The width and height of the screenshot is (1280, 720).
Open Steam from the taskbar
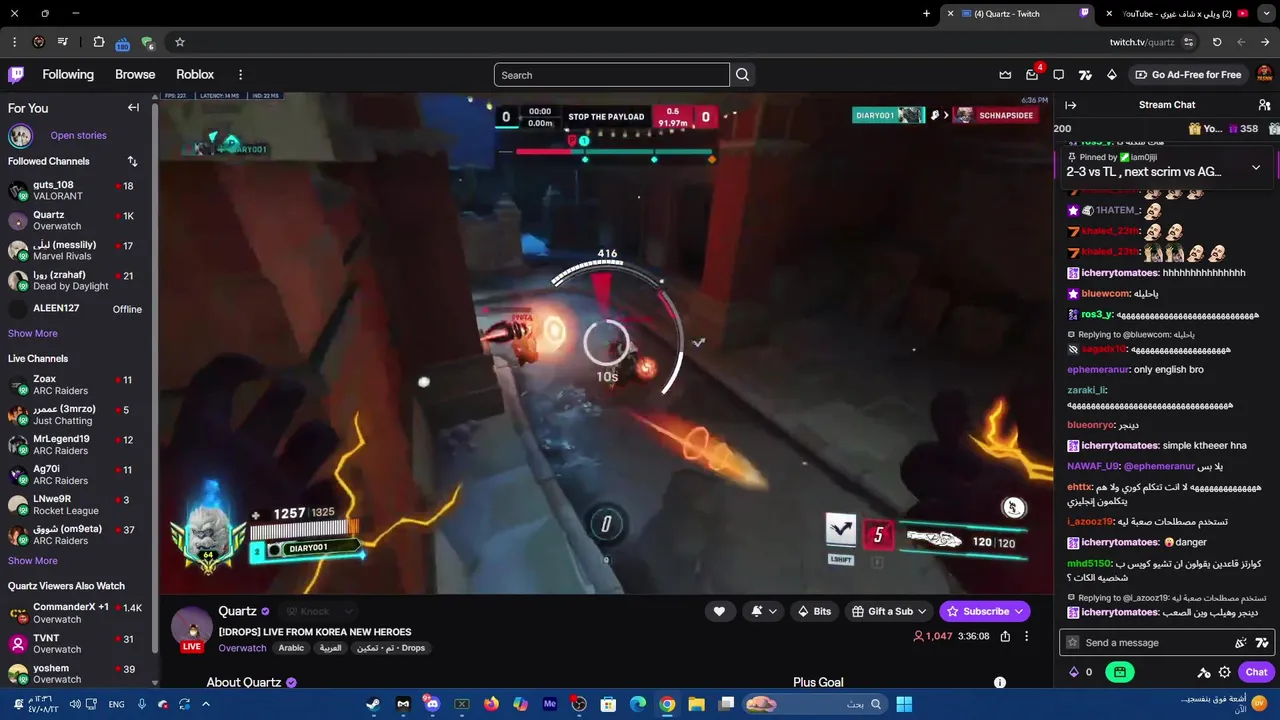click(x=373, y=704)
